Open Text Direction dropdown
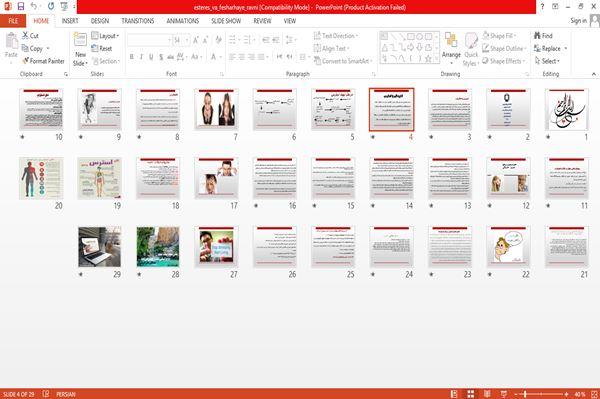Image resolution: width=600 pixels, height=399 pixels. [x=336, y=36]
